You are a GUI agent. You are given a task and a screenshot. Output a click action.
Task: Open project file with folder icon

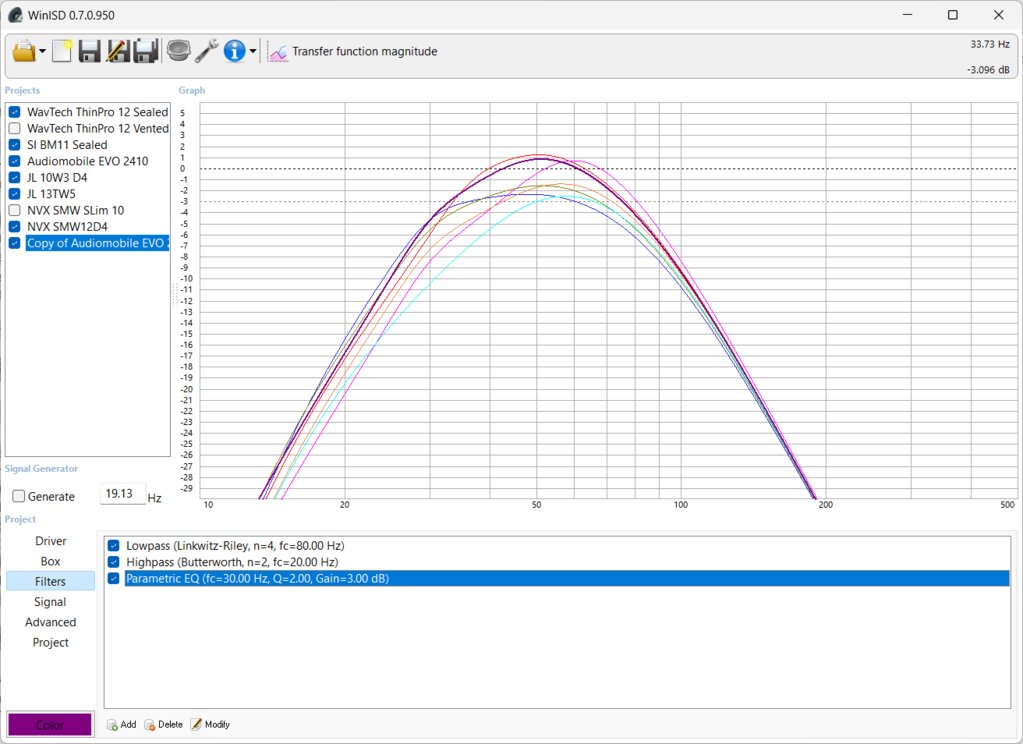coord(23,51)
